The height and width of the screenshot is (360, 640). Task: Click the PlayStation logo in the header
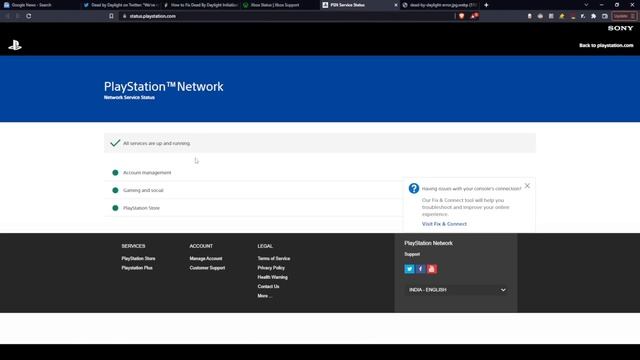15,45
